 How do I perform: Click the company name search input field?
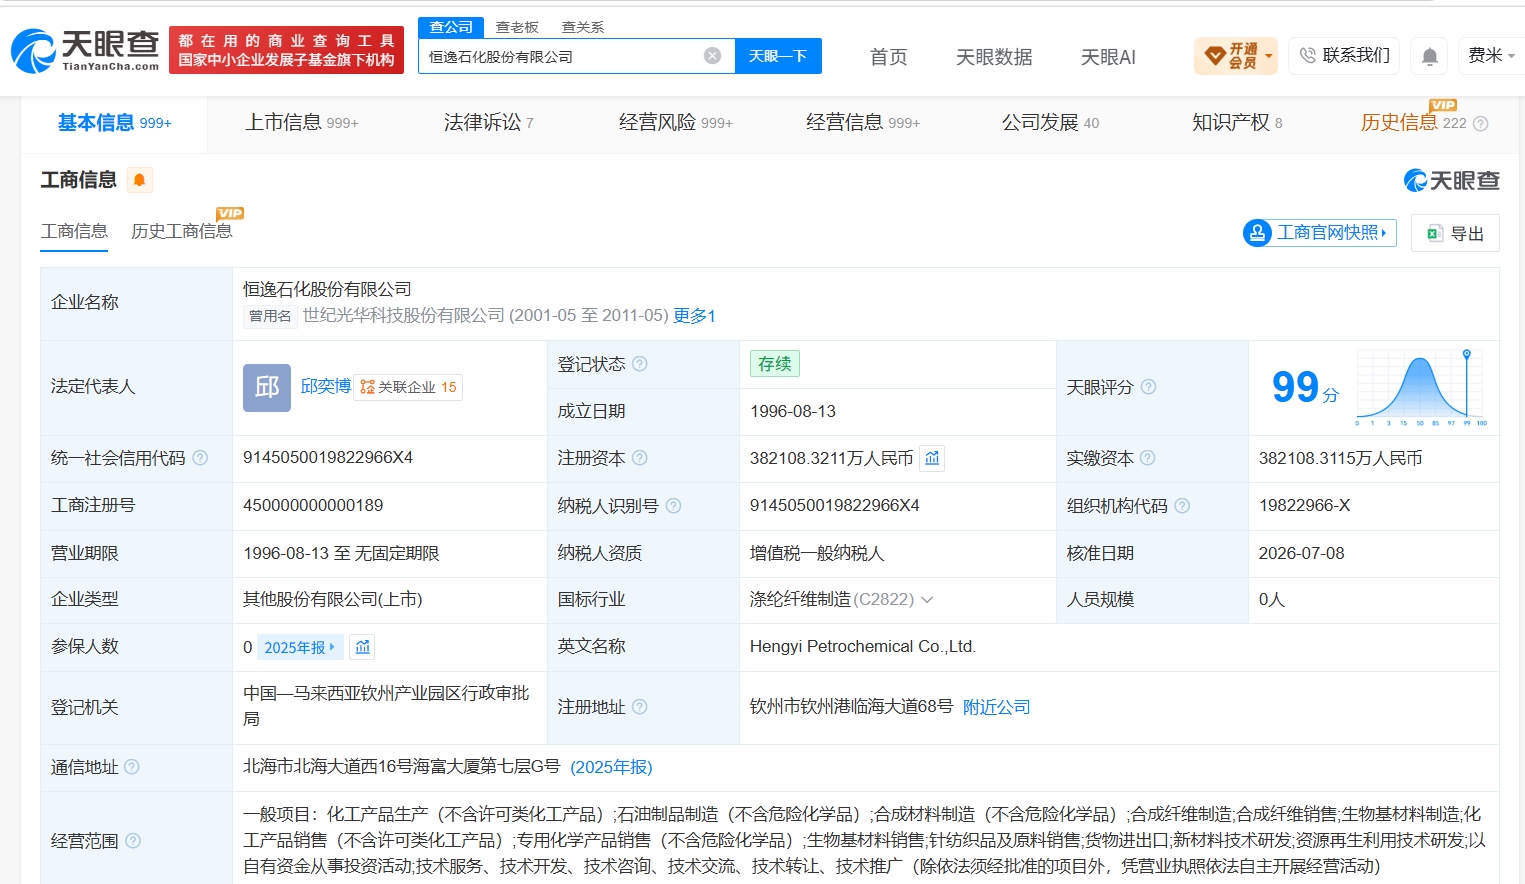563,56
